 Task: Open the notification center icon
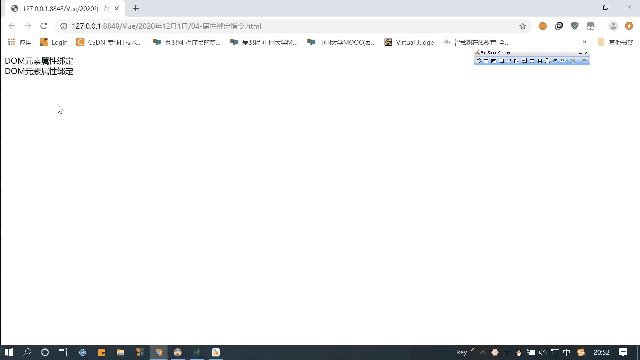click(623, 352)
